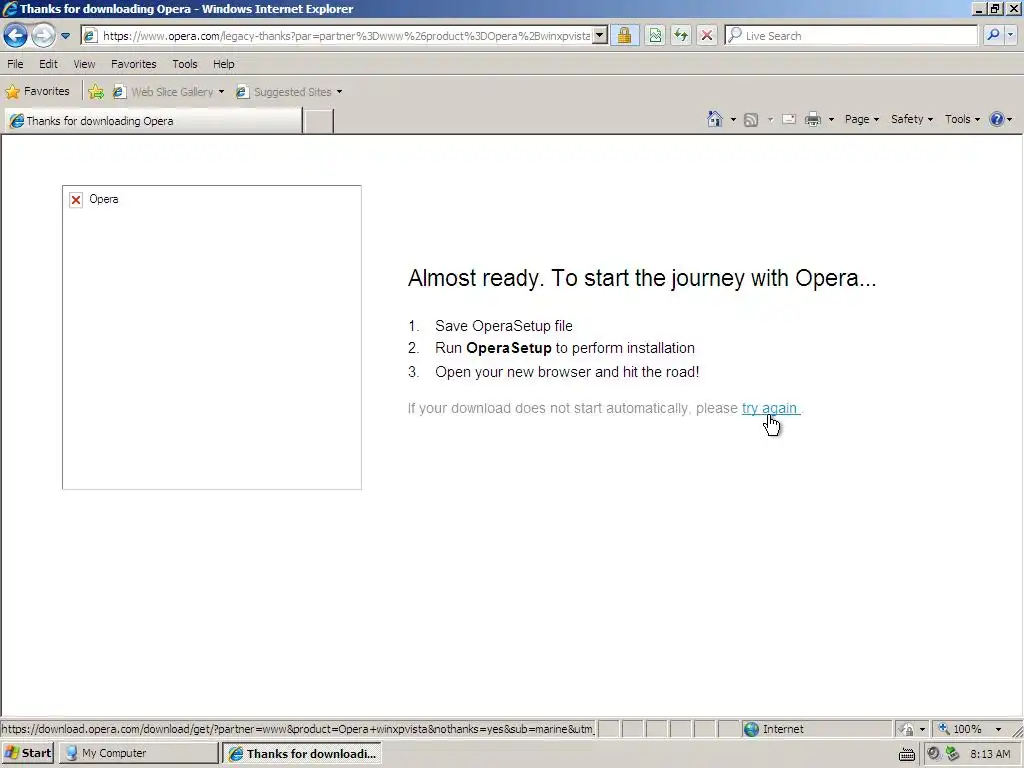Click the Forward navigation arrow
1024x768 pixels.
click(x=43, y=35)
